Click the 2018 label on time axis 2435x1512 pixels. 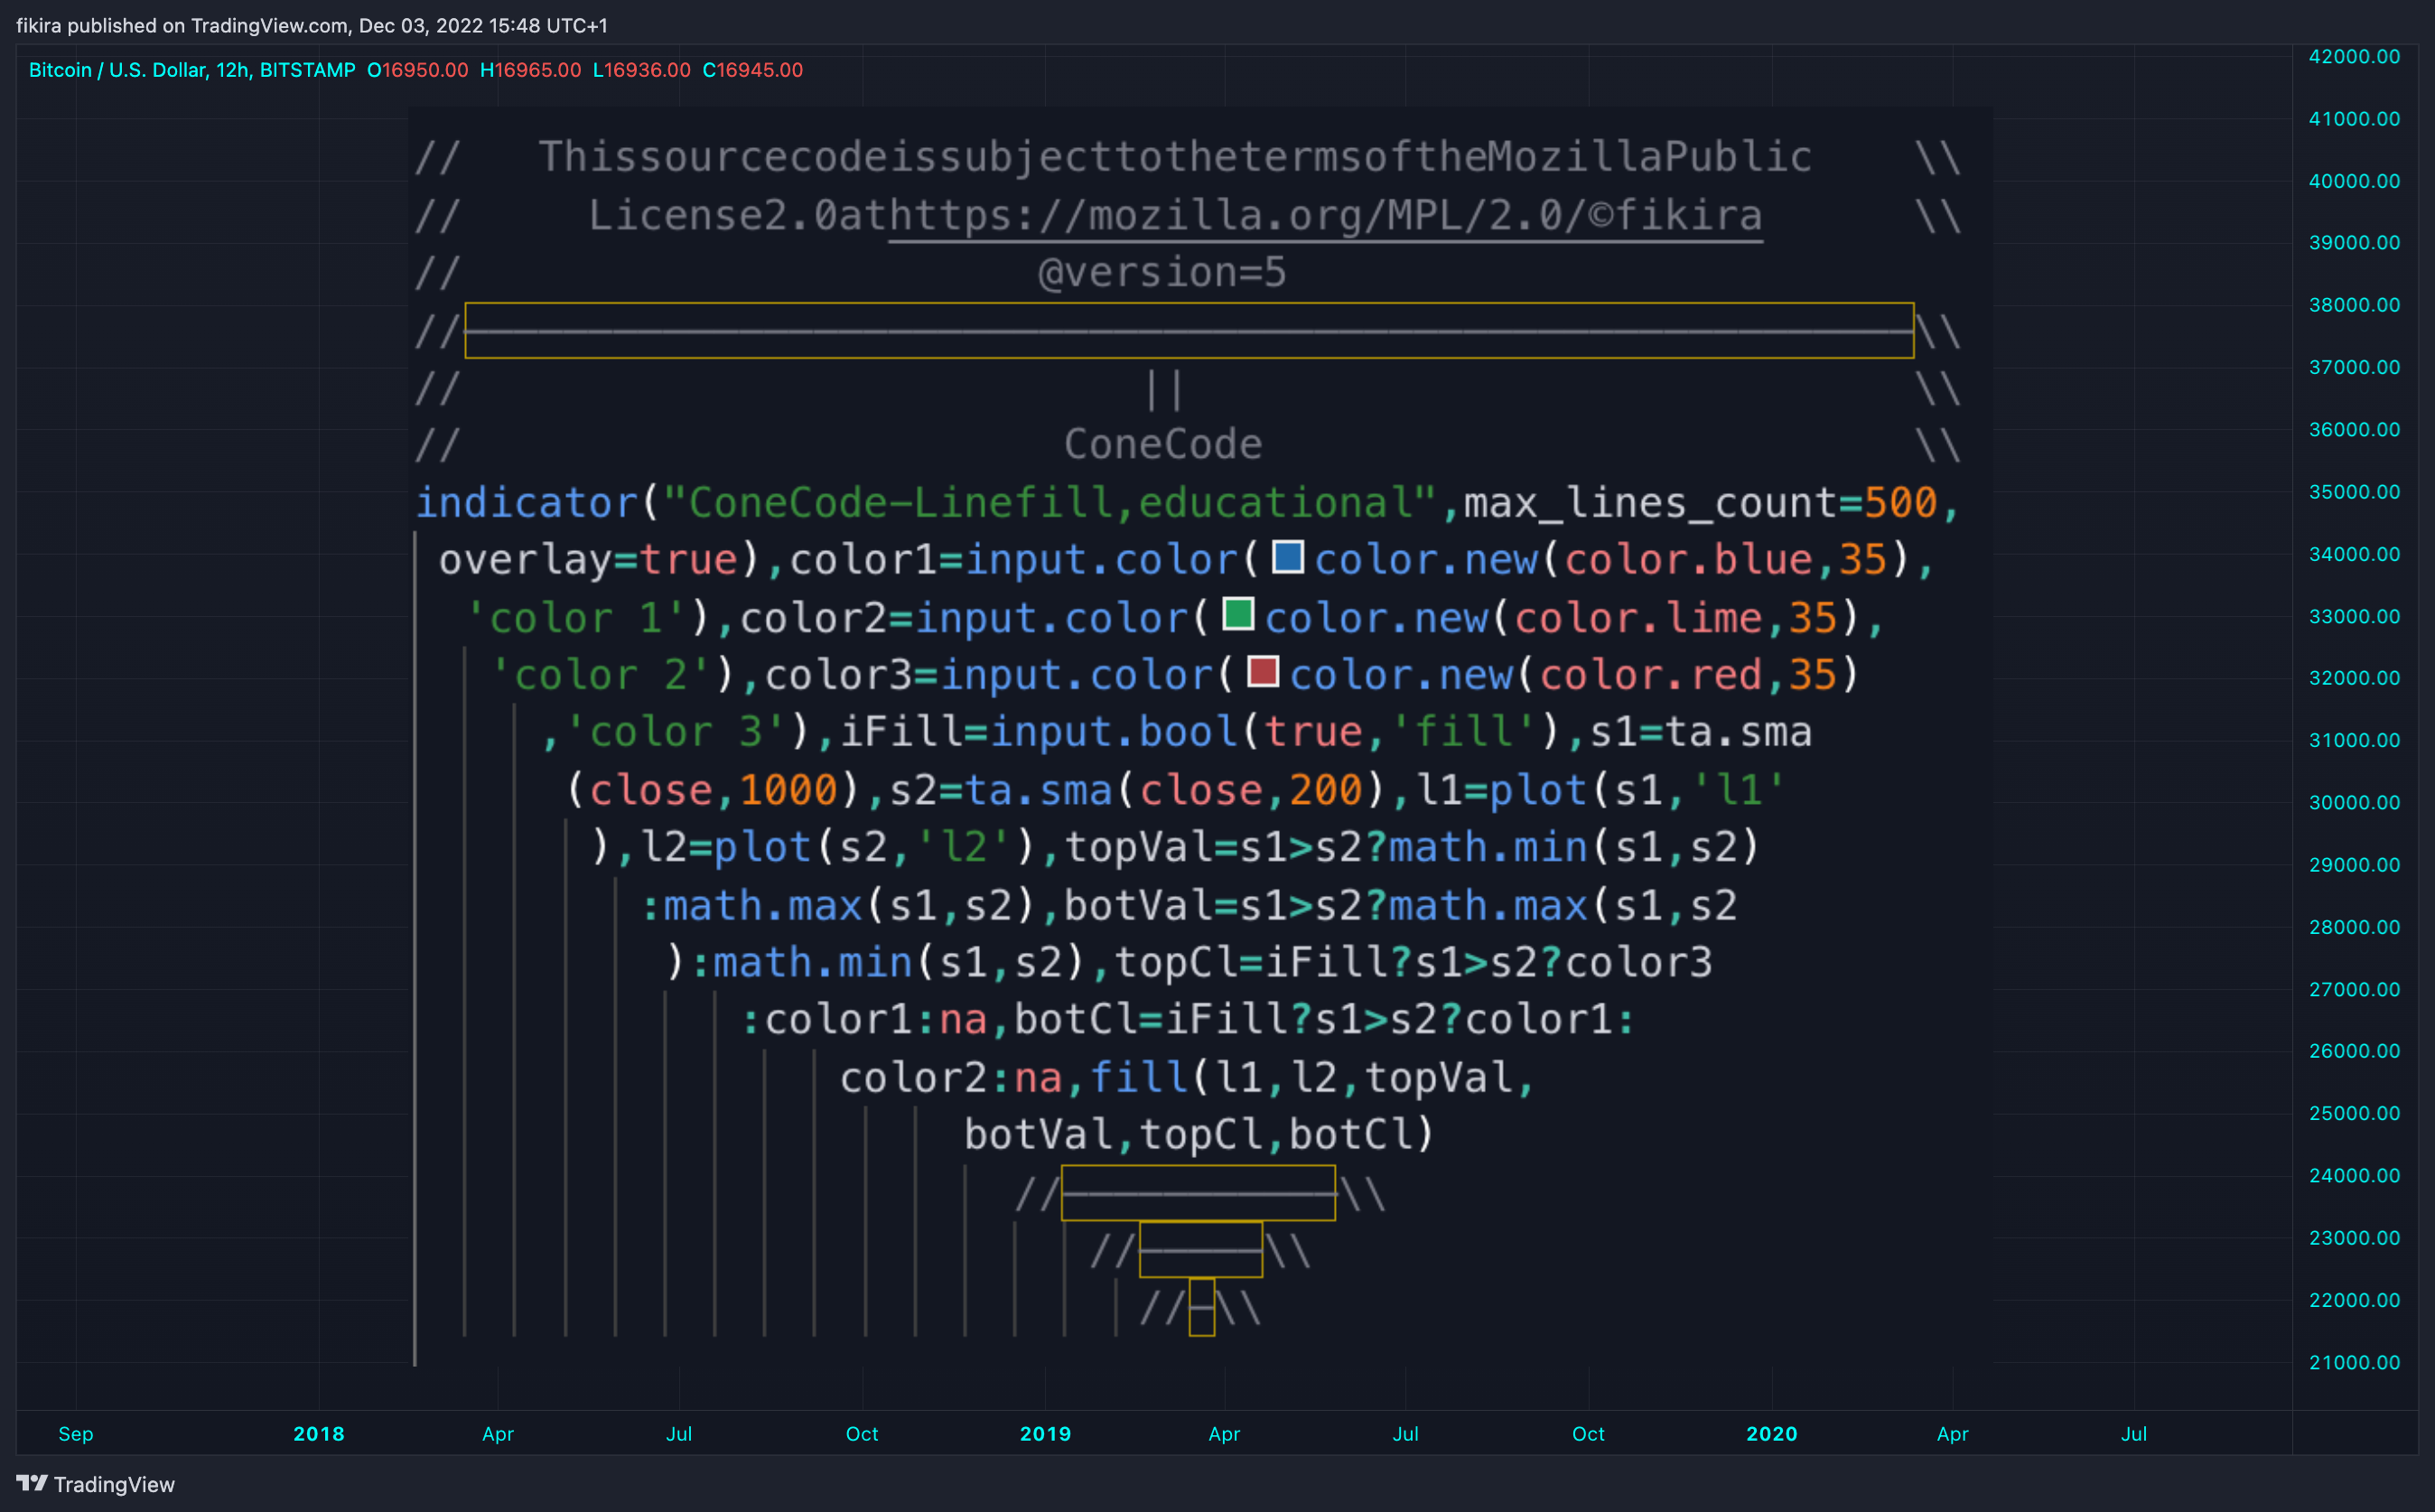pyautogui.click(x=319, y=1434)
